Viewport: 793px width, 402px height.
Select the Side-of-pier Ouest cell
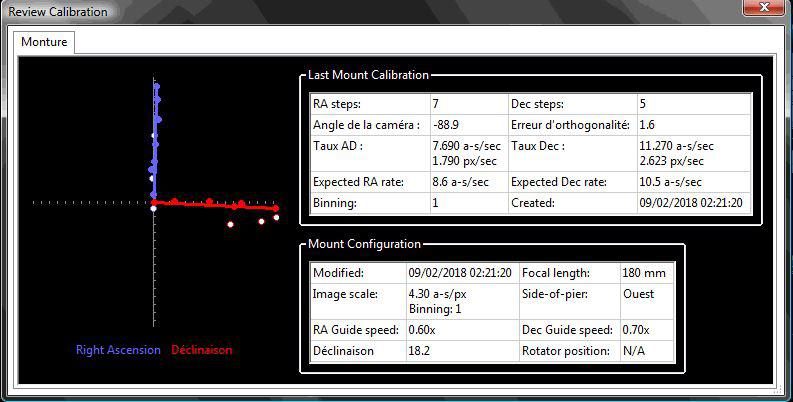pos(647,301)
